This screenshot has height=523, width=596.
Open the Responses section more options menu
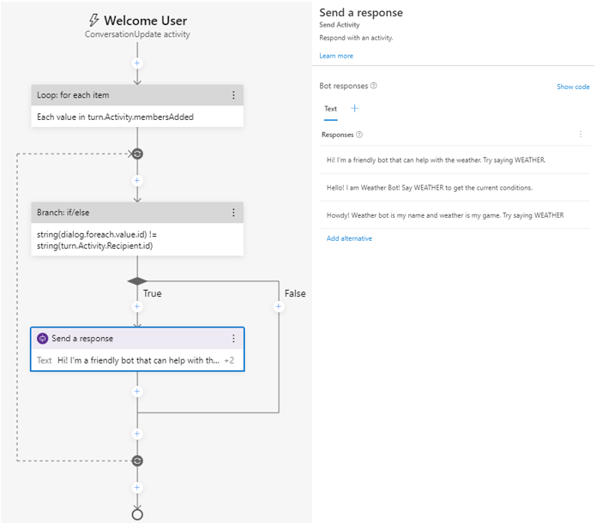580,134
